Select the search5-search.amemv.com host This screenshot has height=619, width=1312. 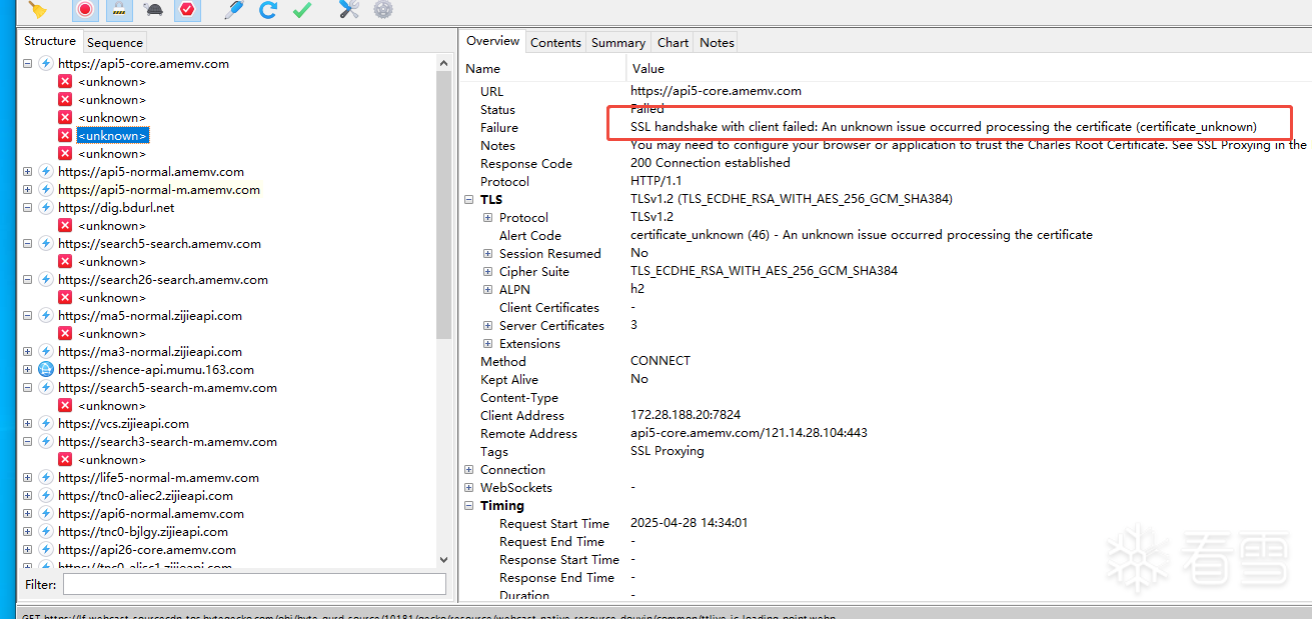(x=159, y=243)
